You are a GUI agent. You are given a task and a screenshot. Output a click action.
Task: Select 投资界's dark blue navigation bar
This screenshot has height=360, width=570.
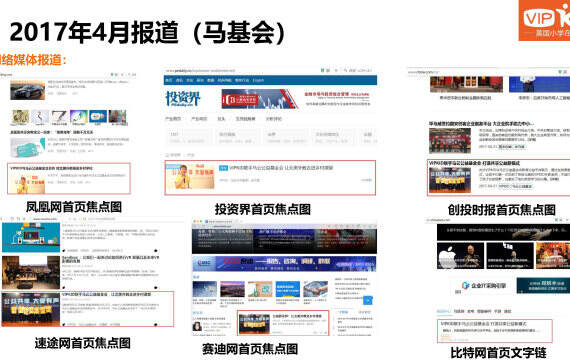point(270,80)
